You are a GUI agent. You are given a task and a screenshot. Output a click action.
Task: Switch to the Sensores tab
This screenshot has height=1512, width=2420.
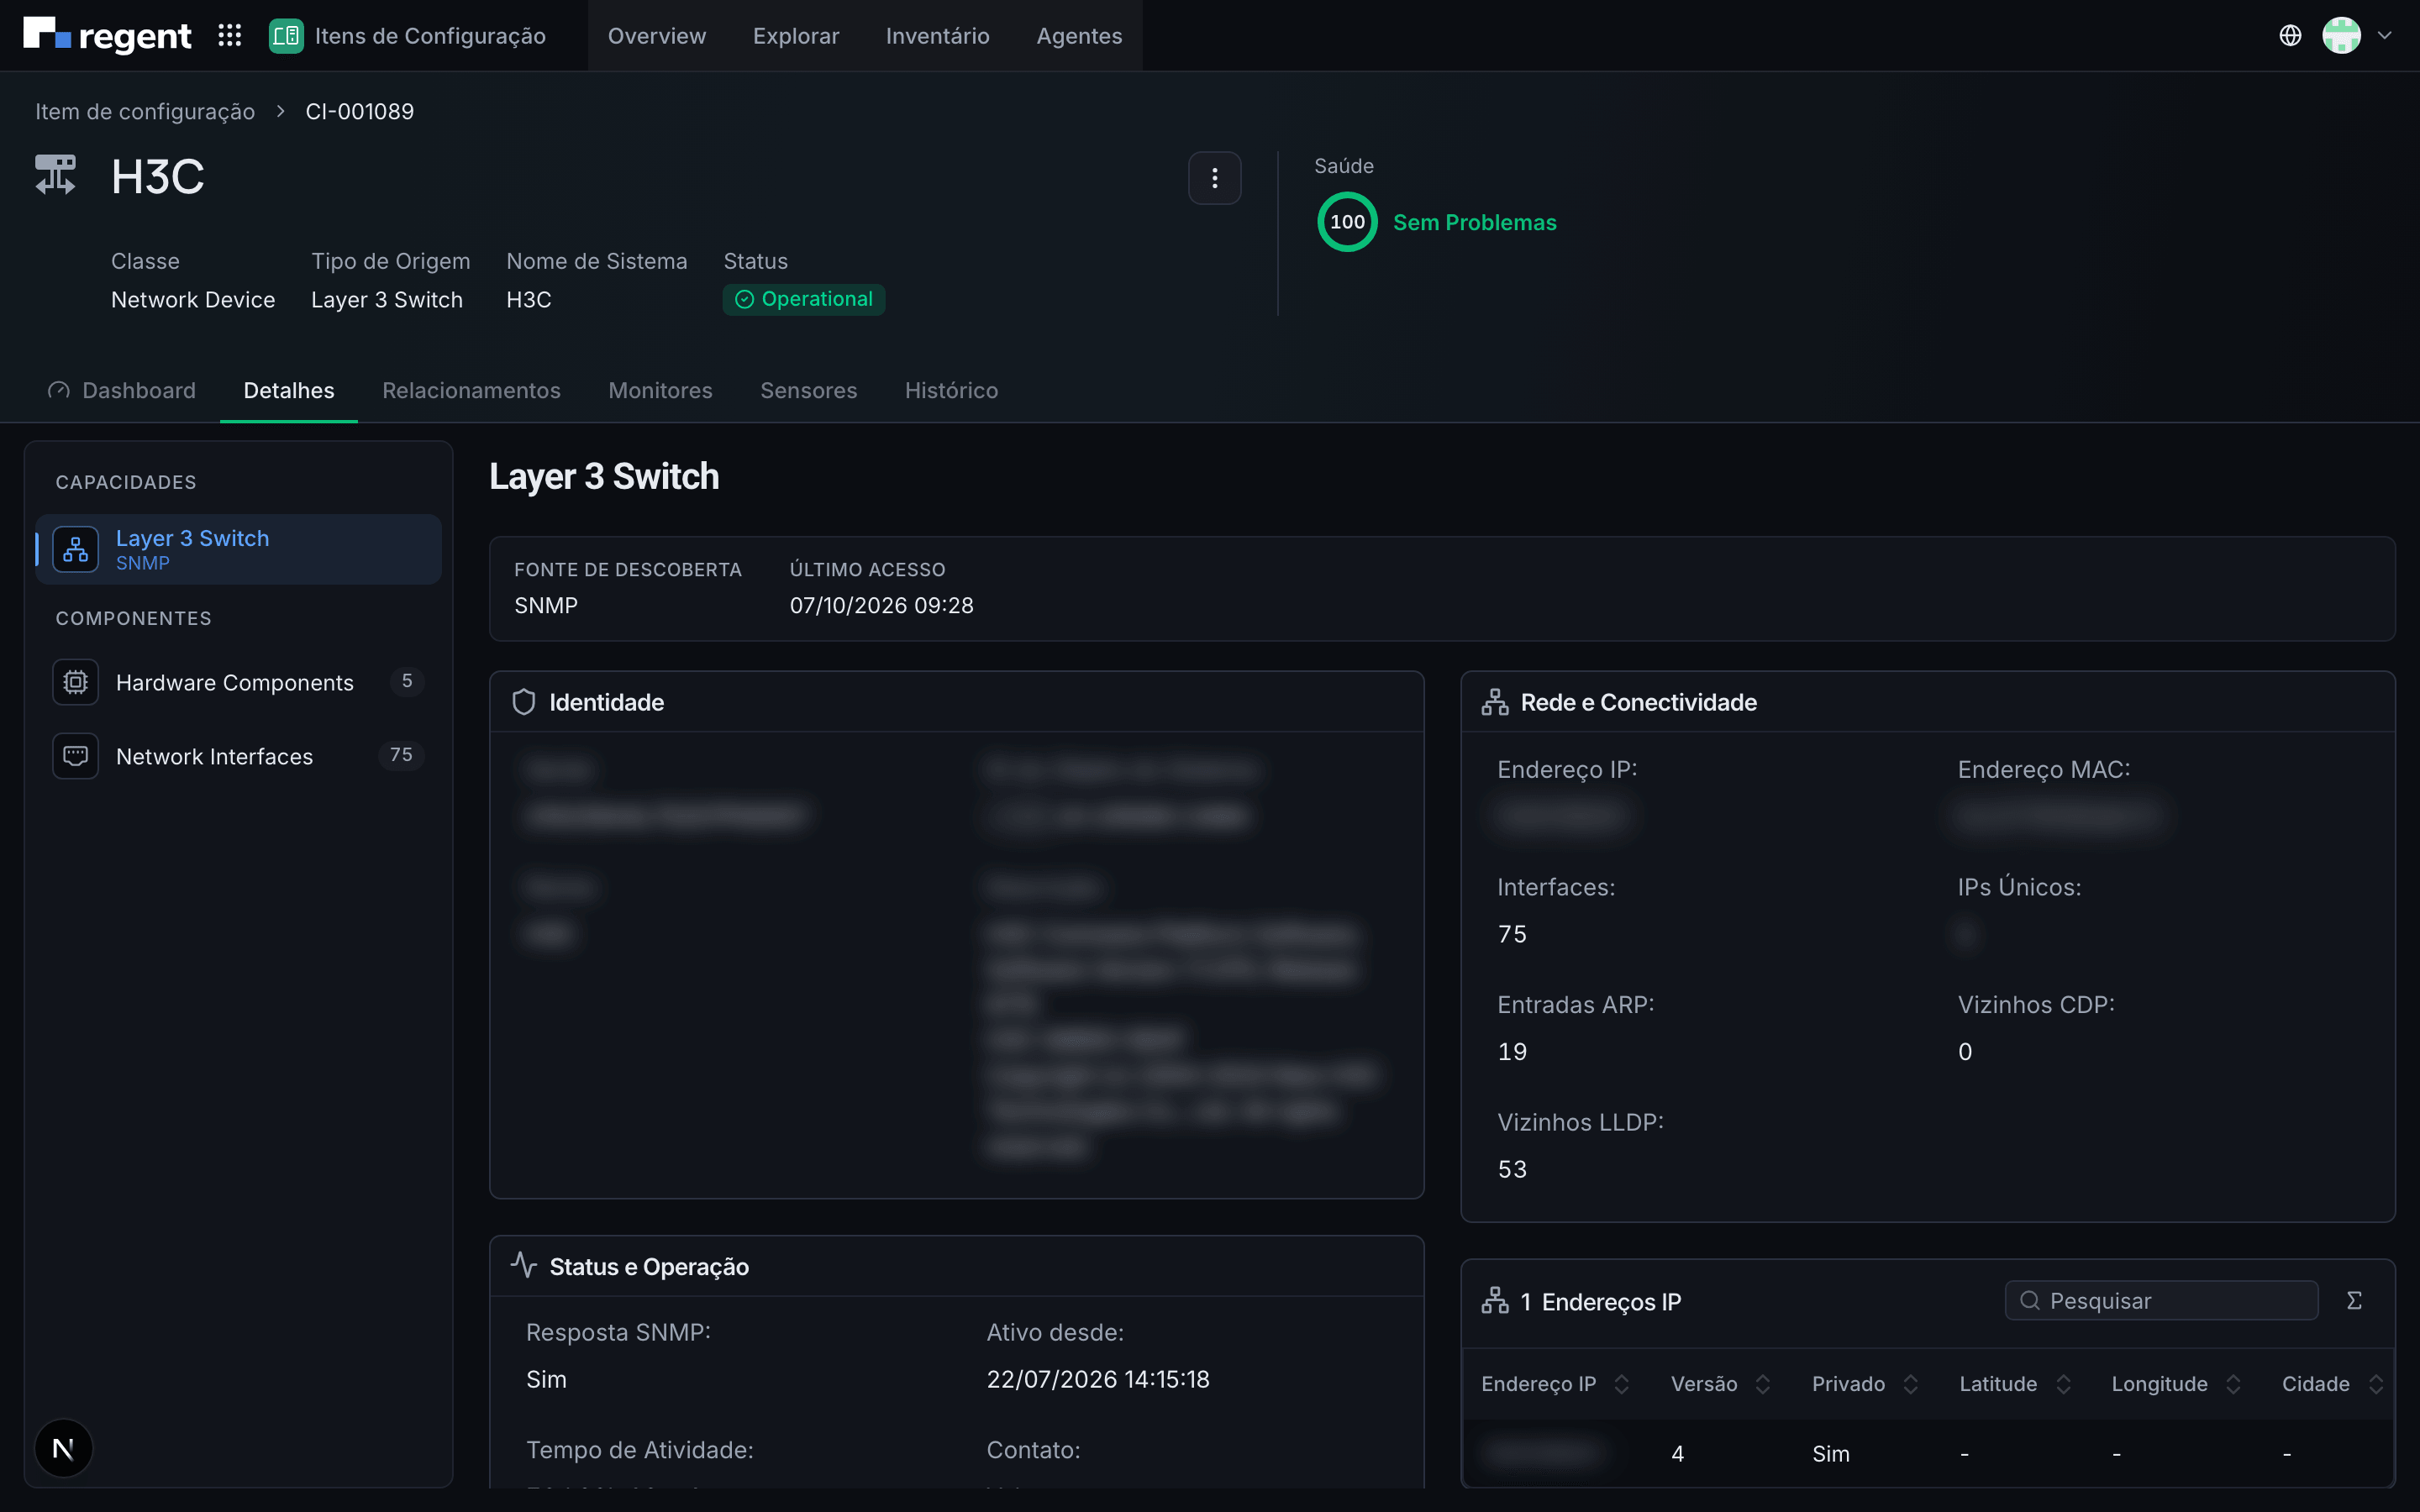[808, 390]
